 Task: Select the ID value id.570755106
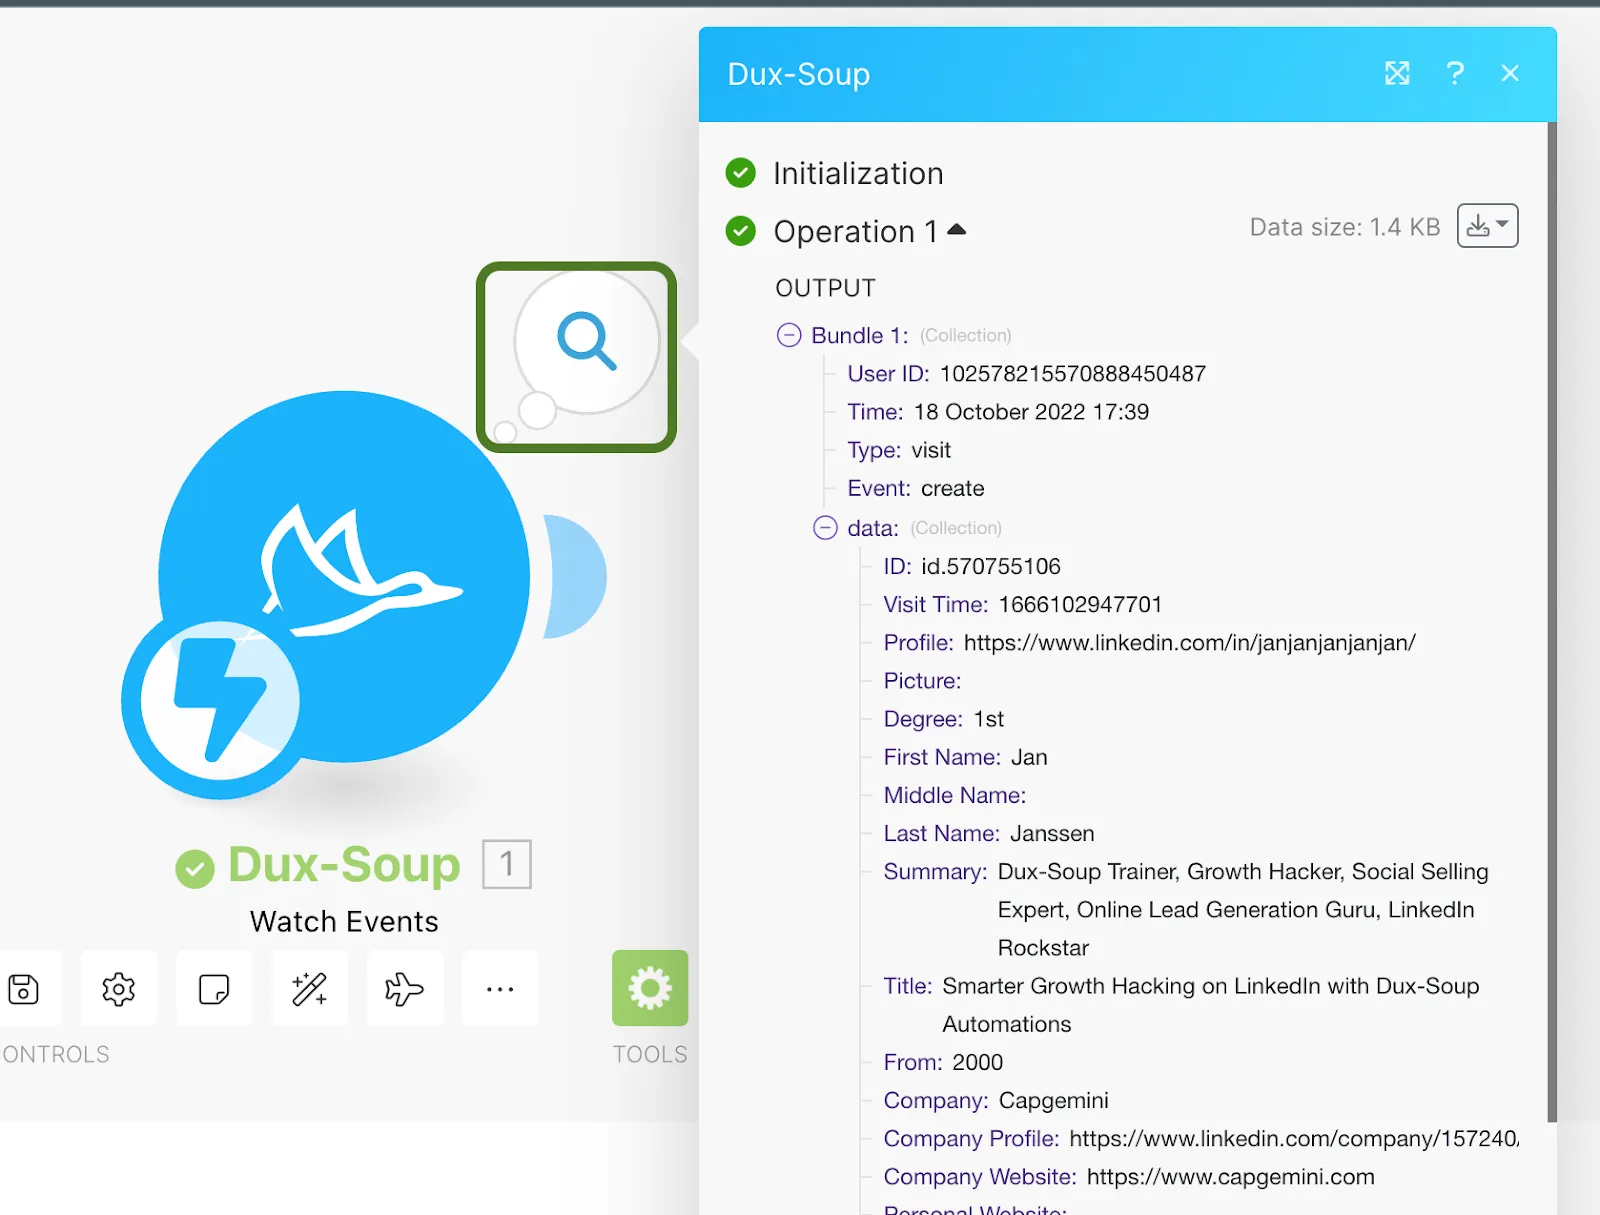(x=991, y=566)
